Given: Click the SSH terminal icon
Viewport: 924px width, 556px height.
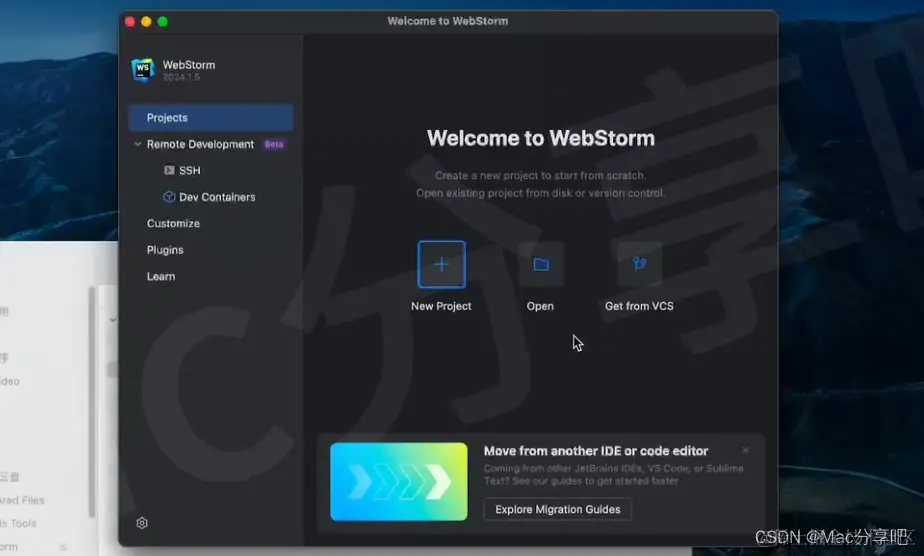Looking at the screenshot, I should (169, 170).
